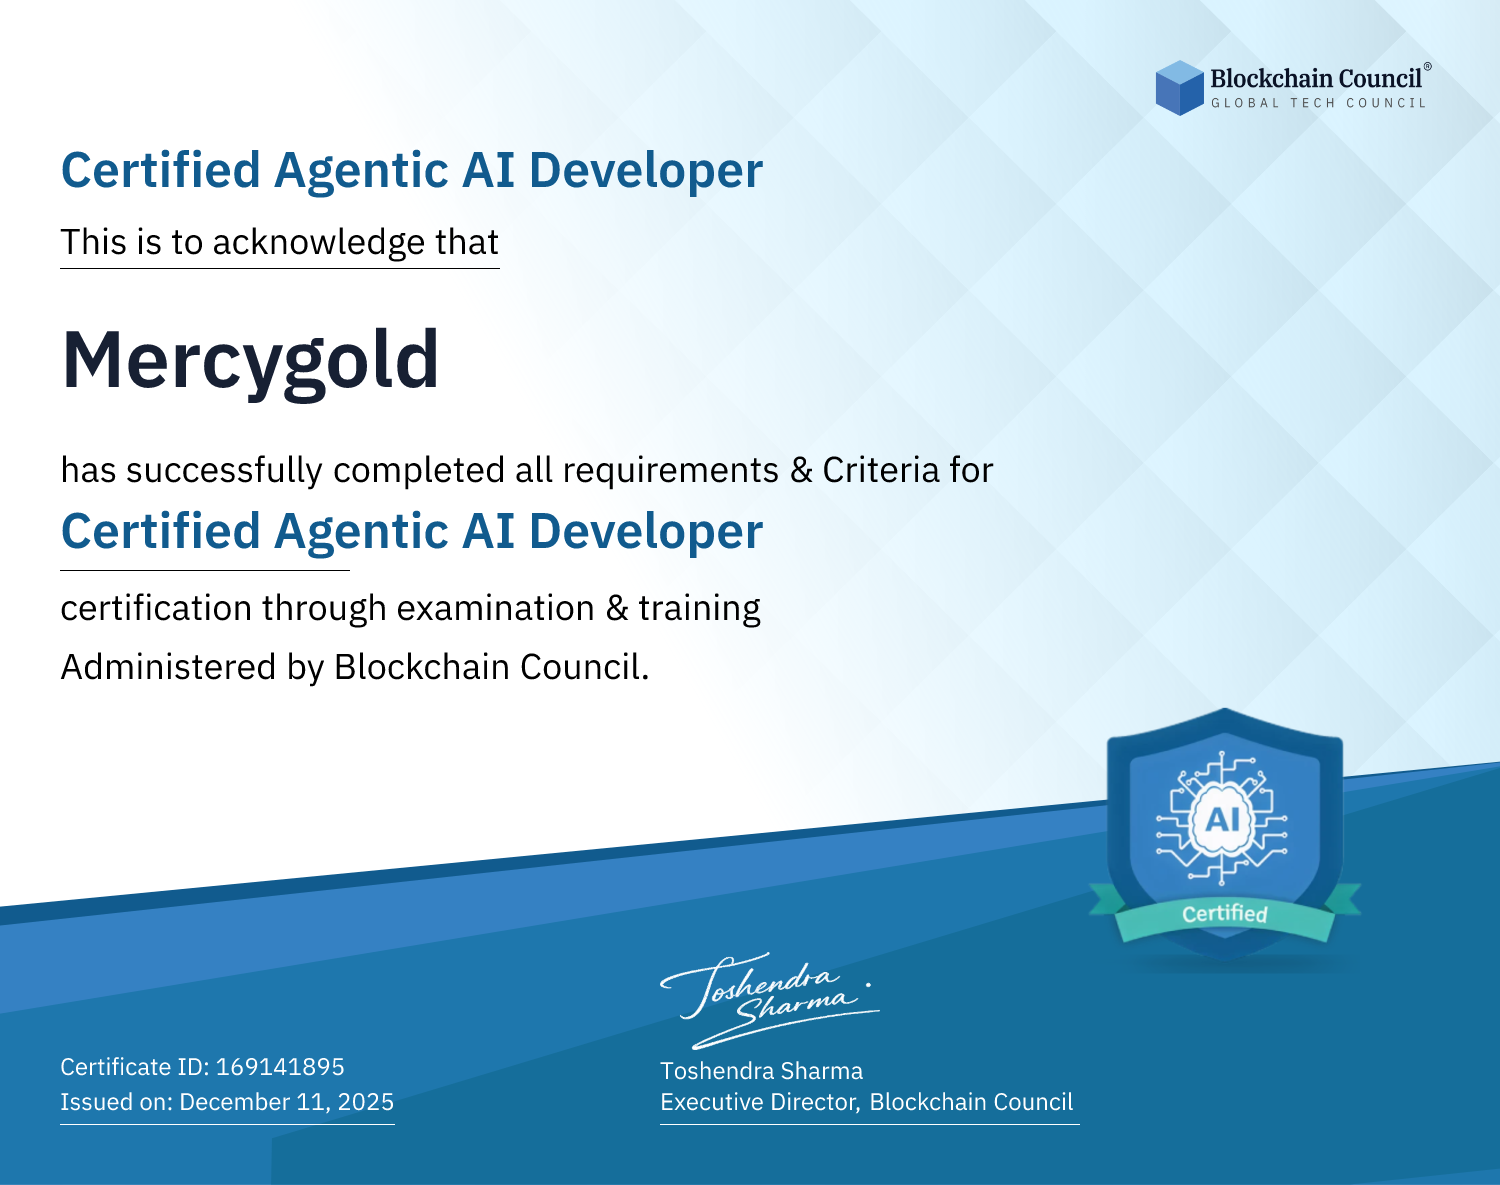The width and height of the screenshot is (1500, 1185).
Task: Select "certification through examination & training" line
Action: (x=411, y=608)
